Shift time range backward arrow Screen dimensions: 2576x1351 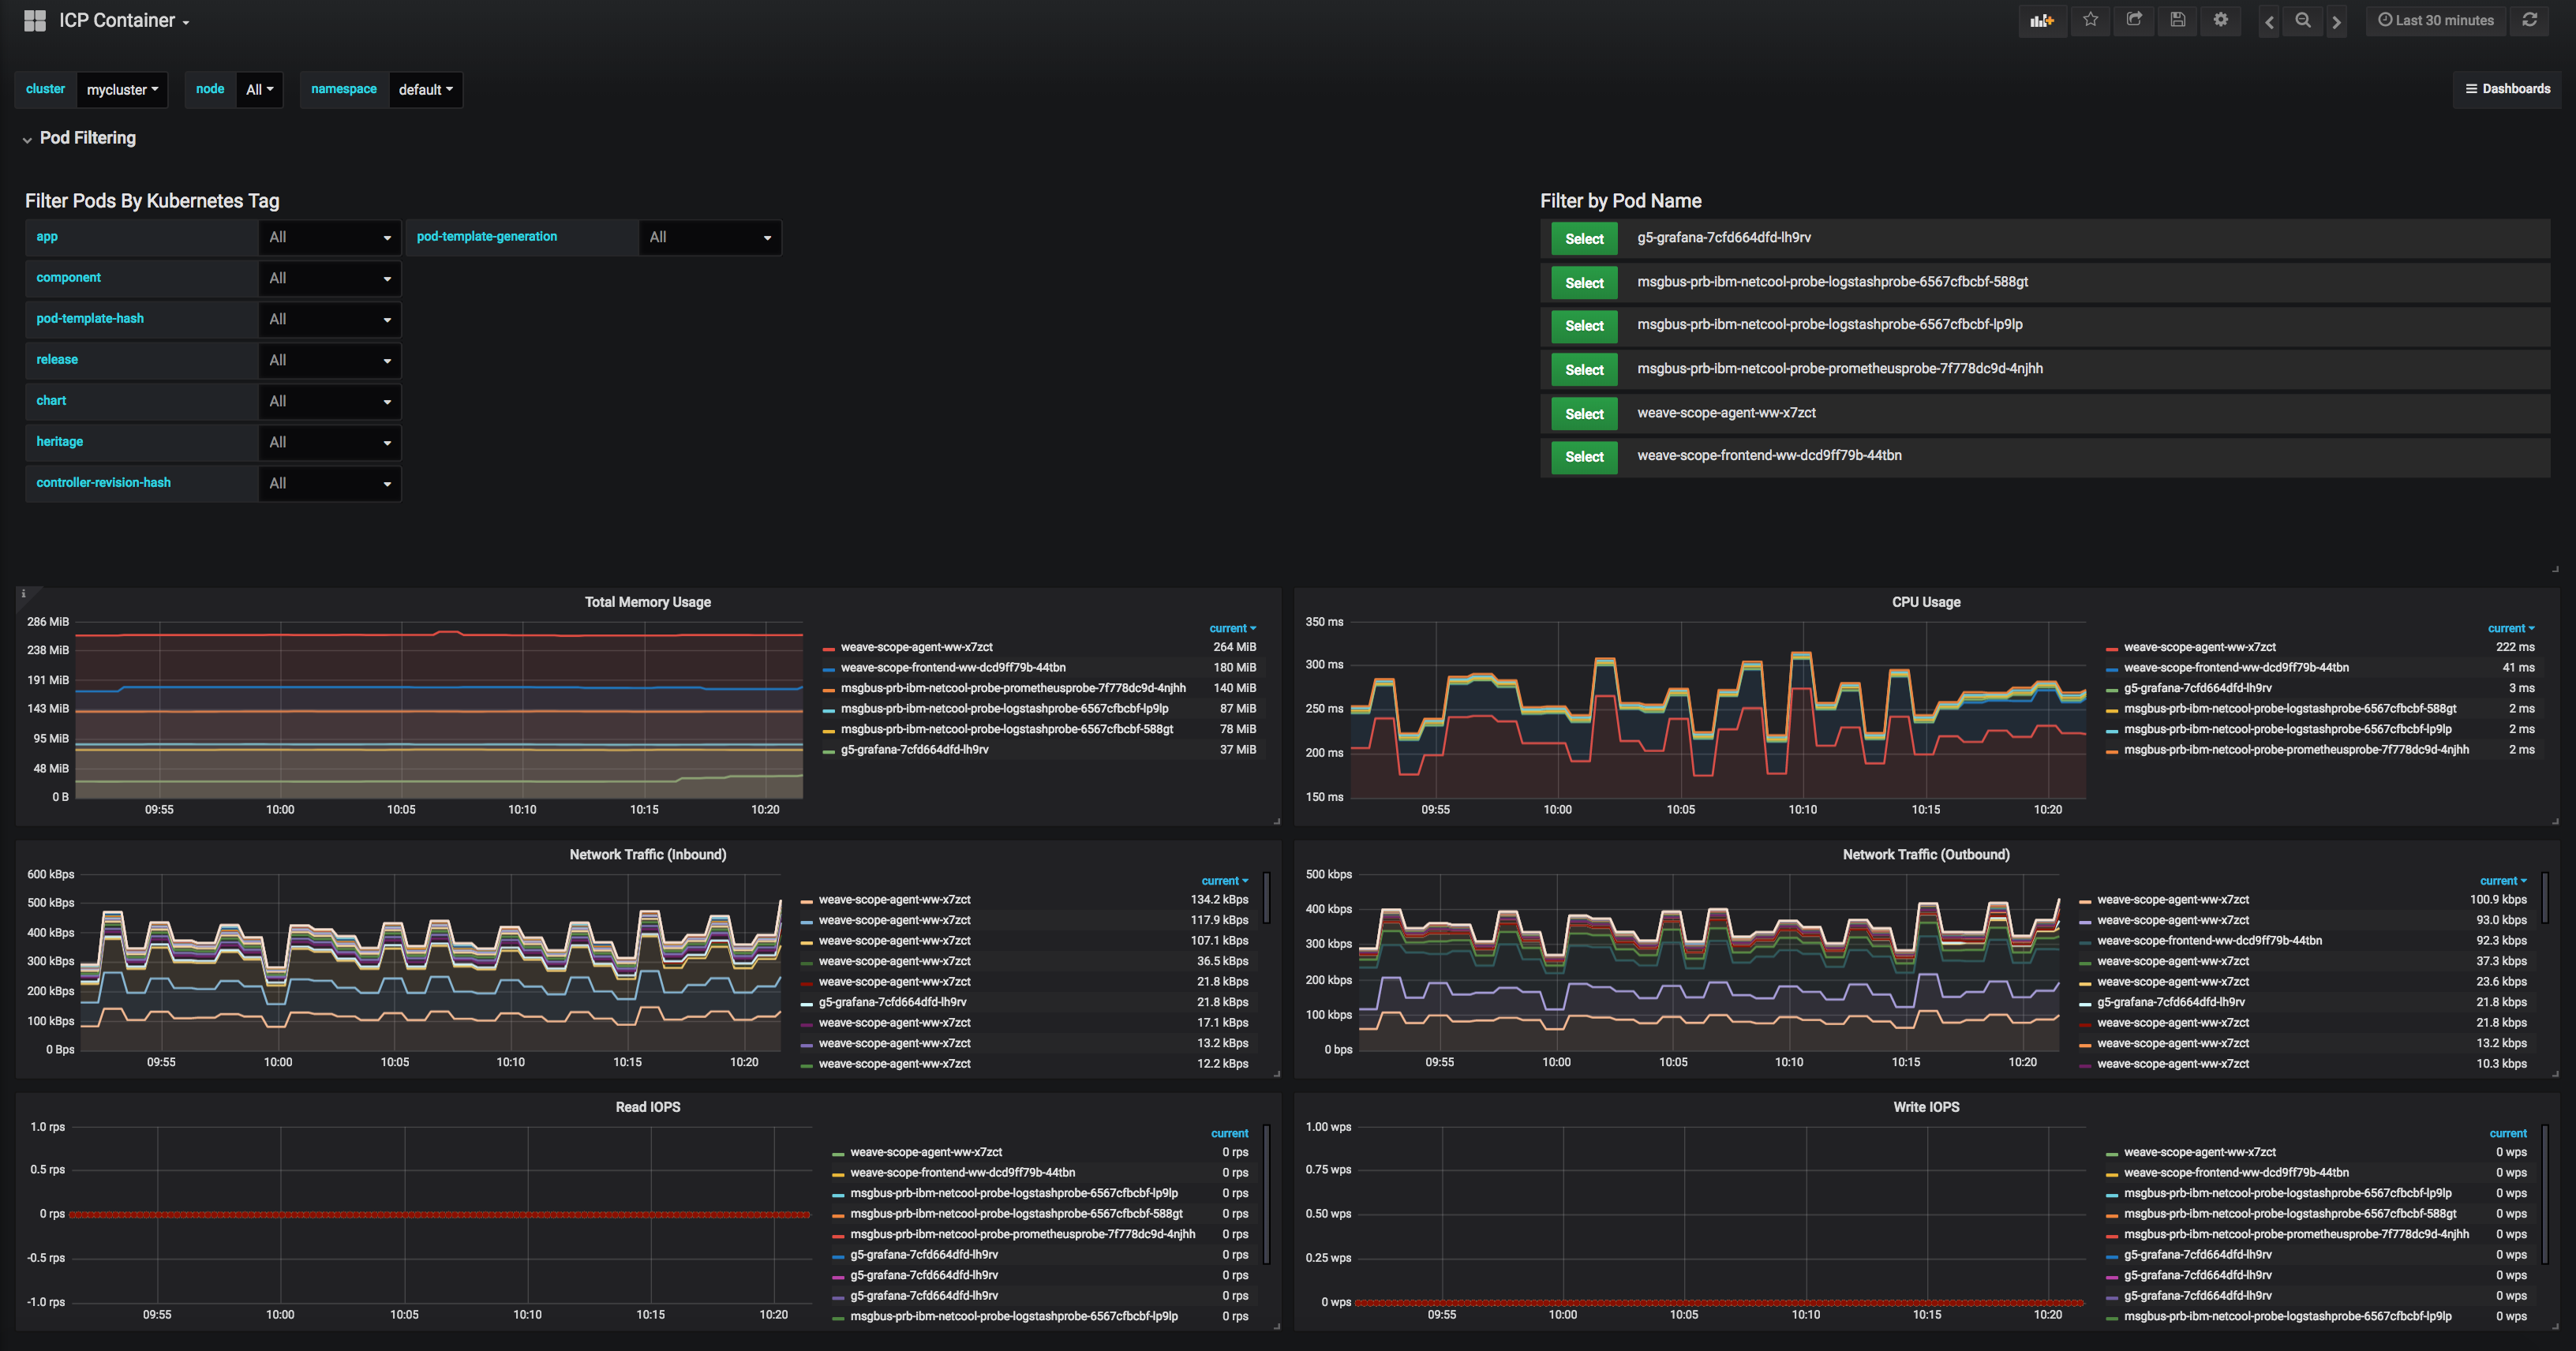2269,21
